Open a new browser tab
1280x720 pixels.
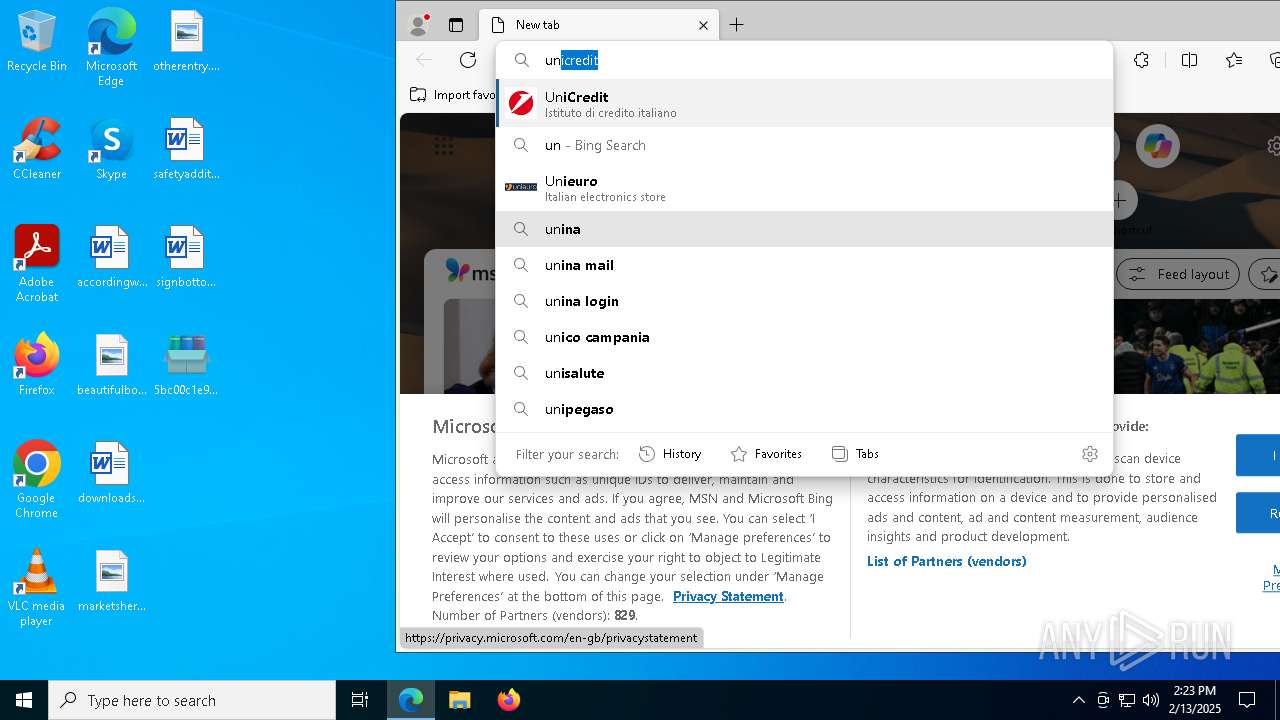click(x=737, y=25)
